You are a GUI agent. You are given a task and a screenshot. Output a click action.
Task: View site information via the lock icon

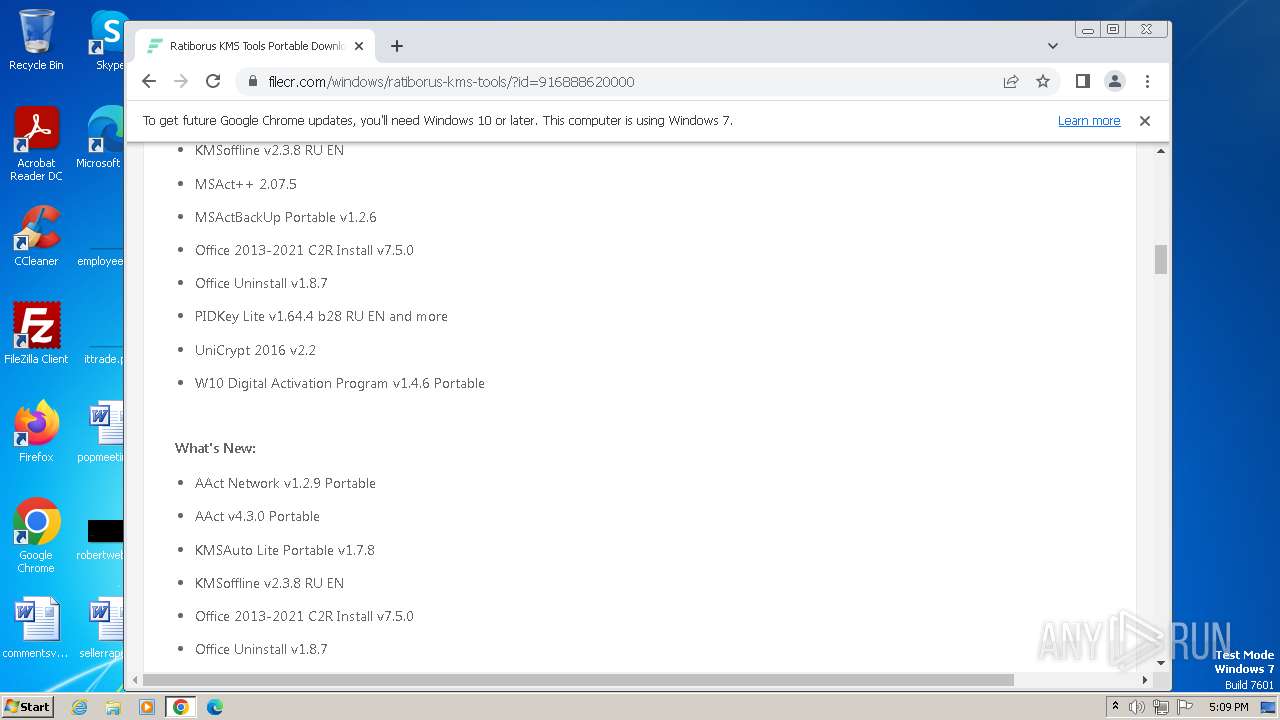[253, 82]
